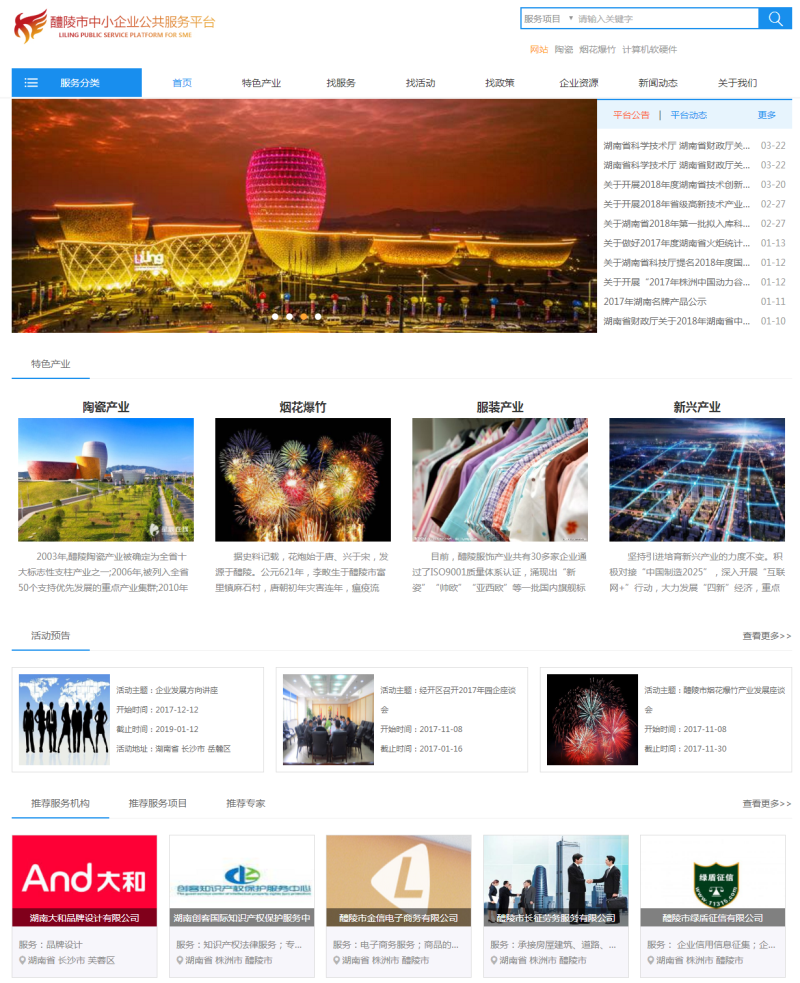Switch to the 平台动态 tab

tap(688, 115)
